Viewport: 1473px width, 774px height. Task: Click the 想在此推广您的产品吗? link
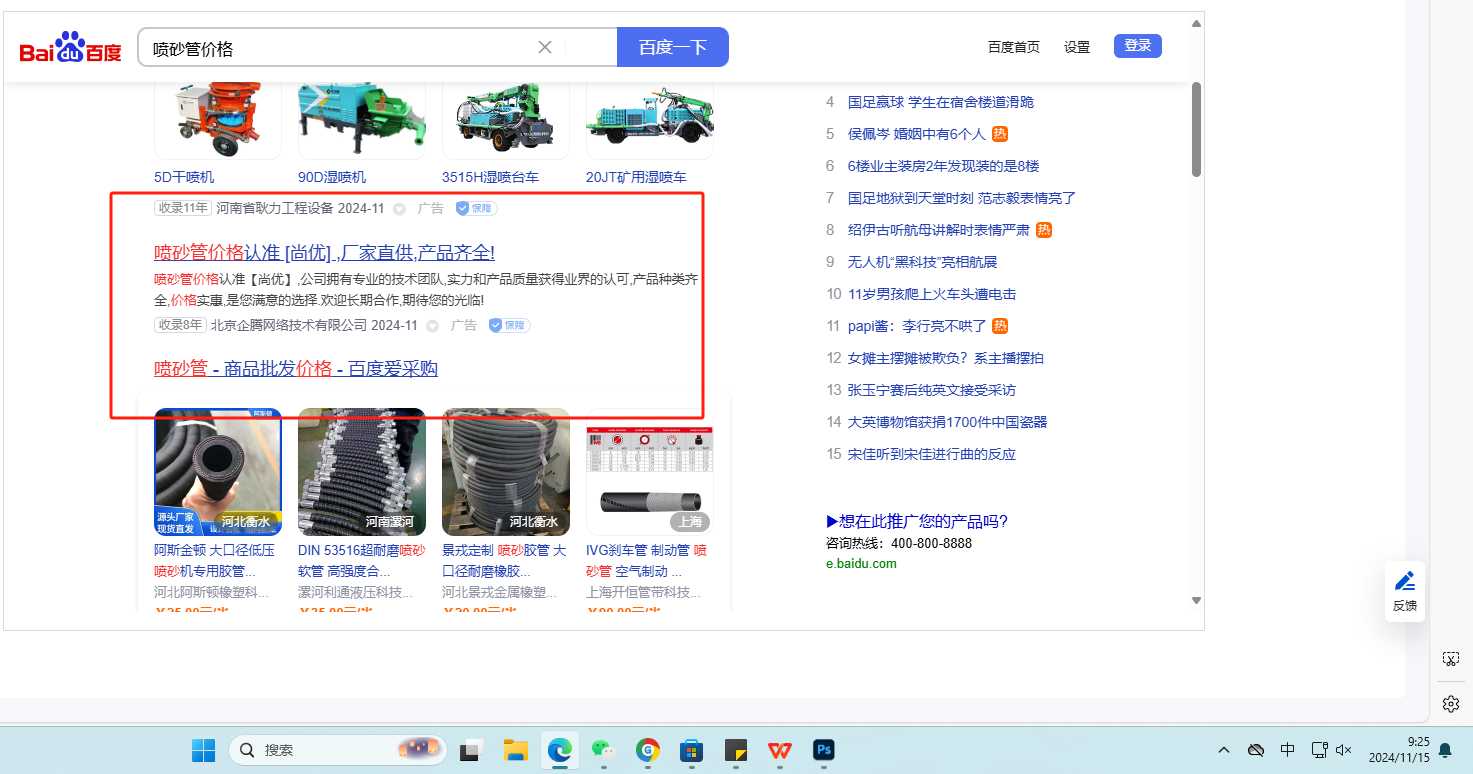(x=917, y=521)
